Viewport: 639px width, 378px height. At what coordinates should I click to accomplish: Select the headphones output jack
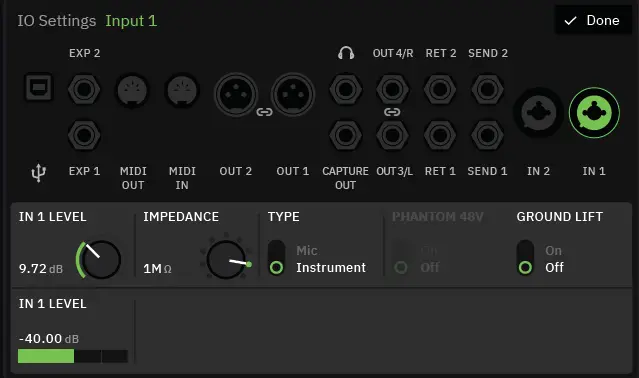[346, 89]
